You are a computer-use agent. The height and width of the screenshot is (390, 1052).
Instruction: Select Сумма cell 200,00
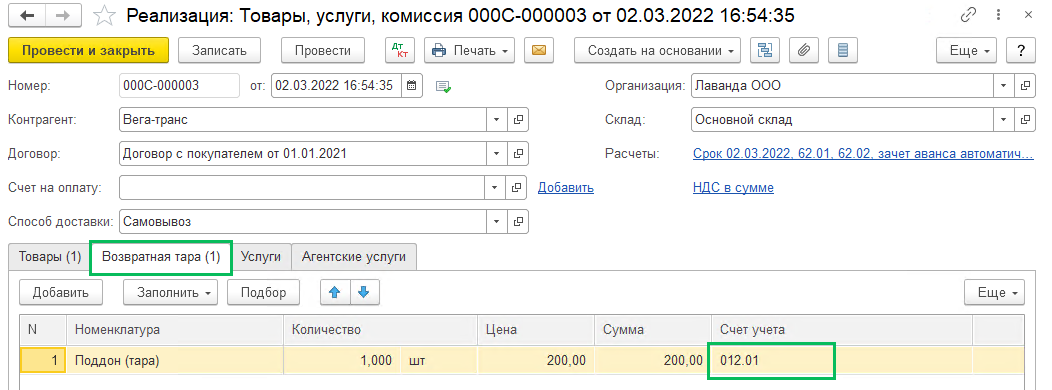click(x=653, y=360)
